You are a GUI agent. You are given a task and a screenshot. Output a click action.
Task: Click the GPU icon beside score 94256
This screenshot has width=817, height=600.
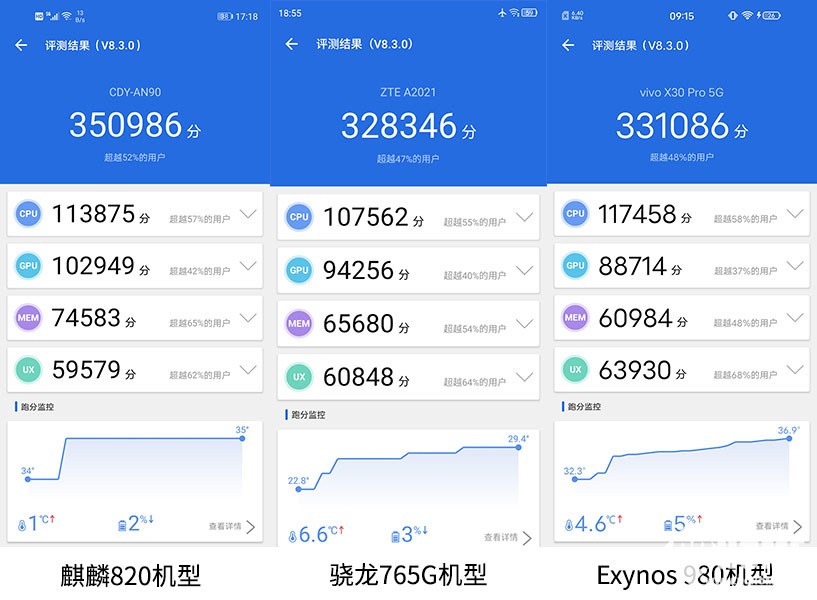coord(299,270)
